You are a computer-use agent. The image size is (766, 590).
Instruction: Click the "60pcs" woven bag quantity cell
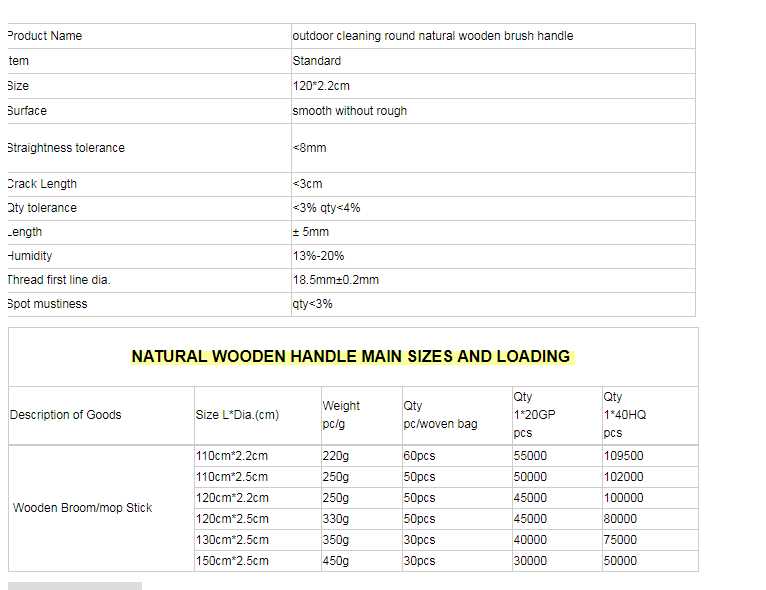pos(419,456)
